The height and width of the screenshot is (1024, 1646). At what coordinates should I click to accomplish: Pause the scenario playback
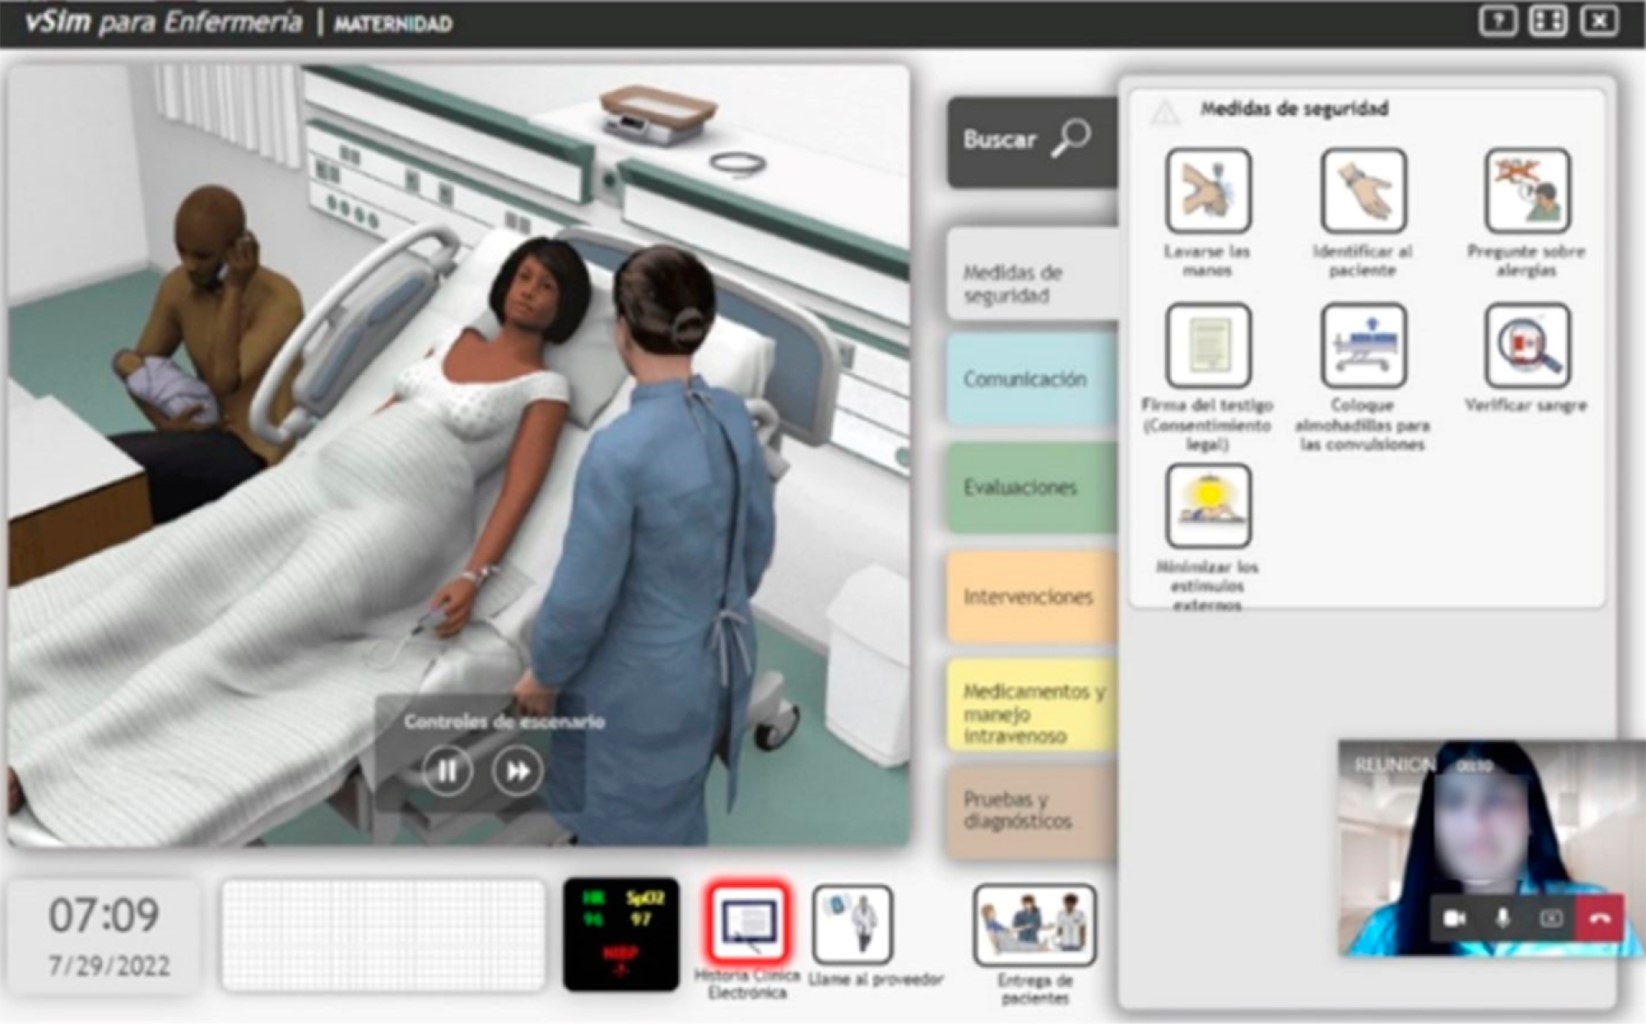[446, 771]
